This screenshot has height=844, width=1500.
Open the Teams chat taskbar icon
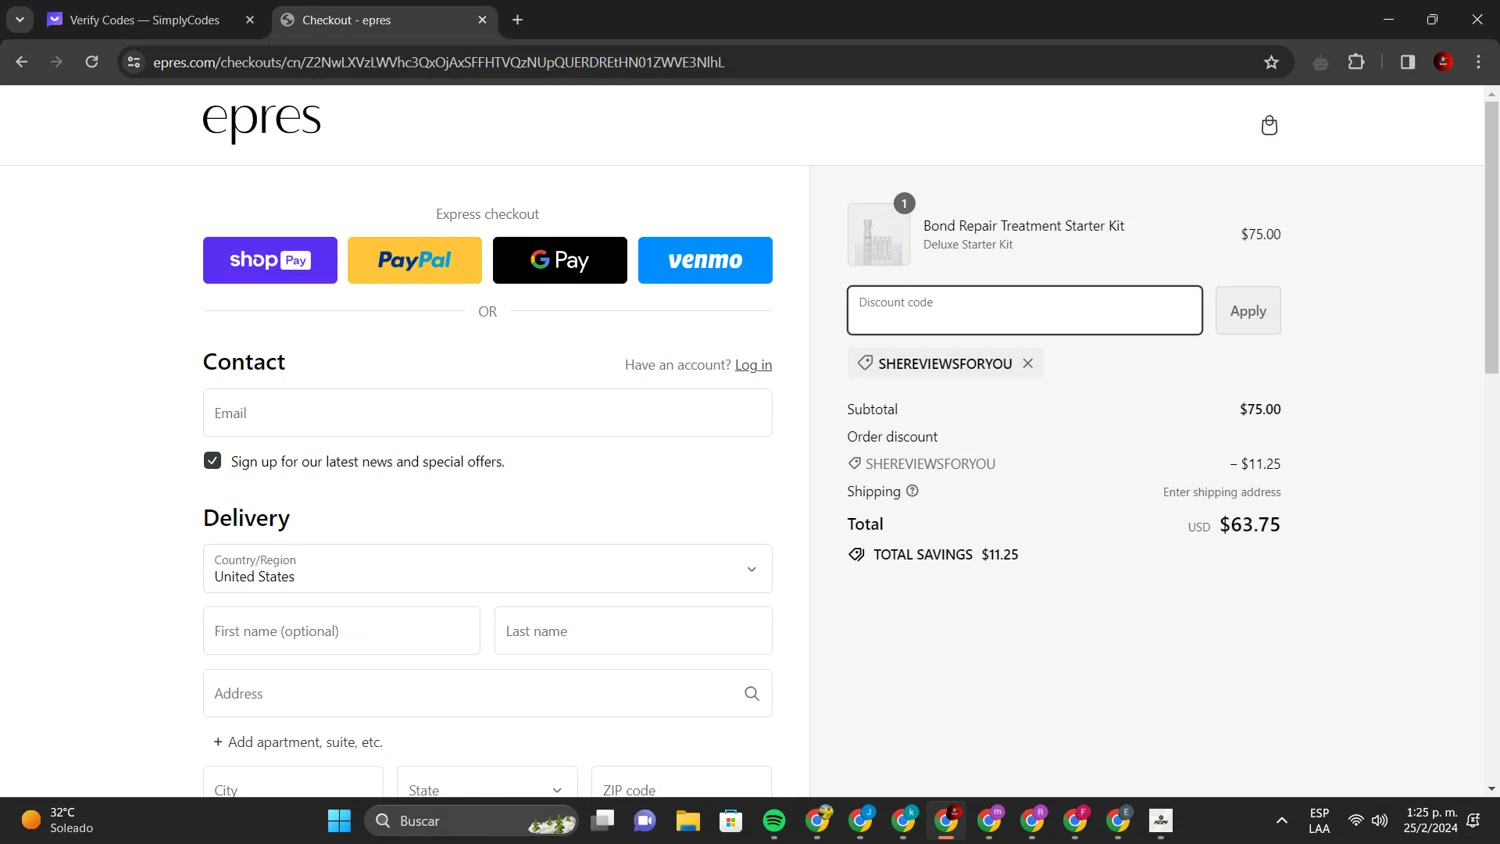click(645, 820)
